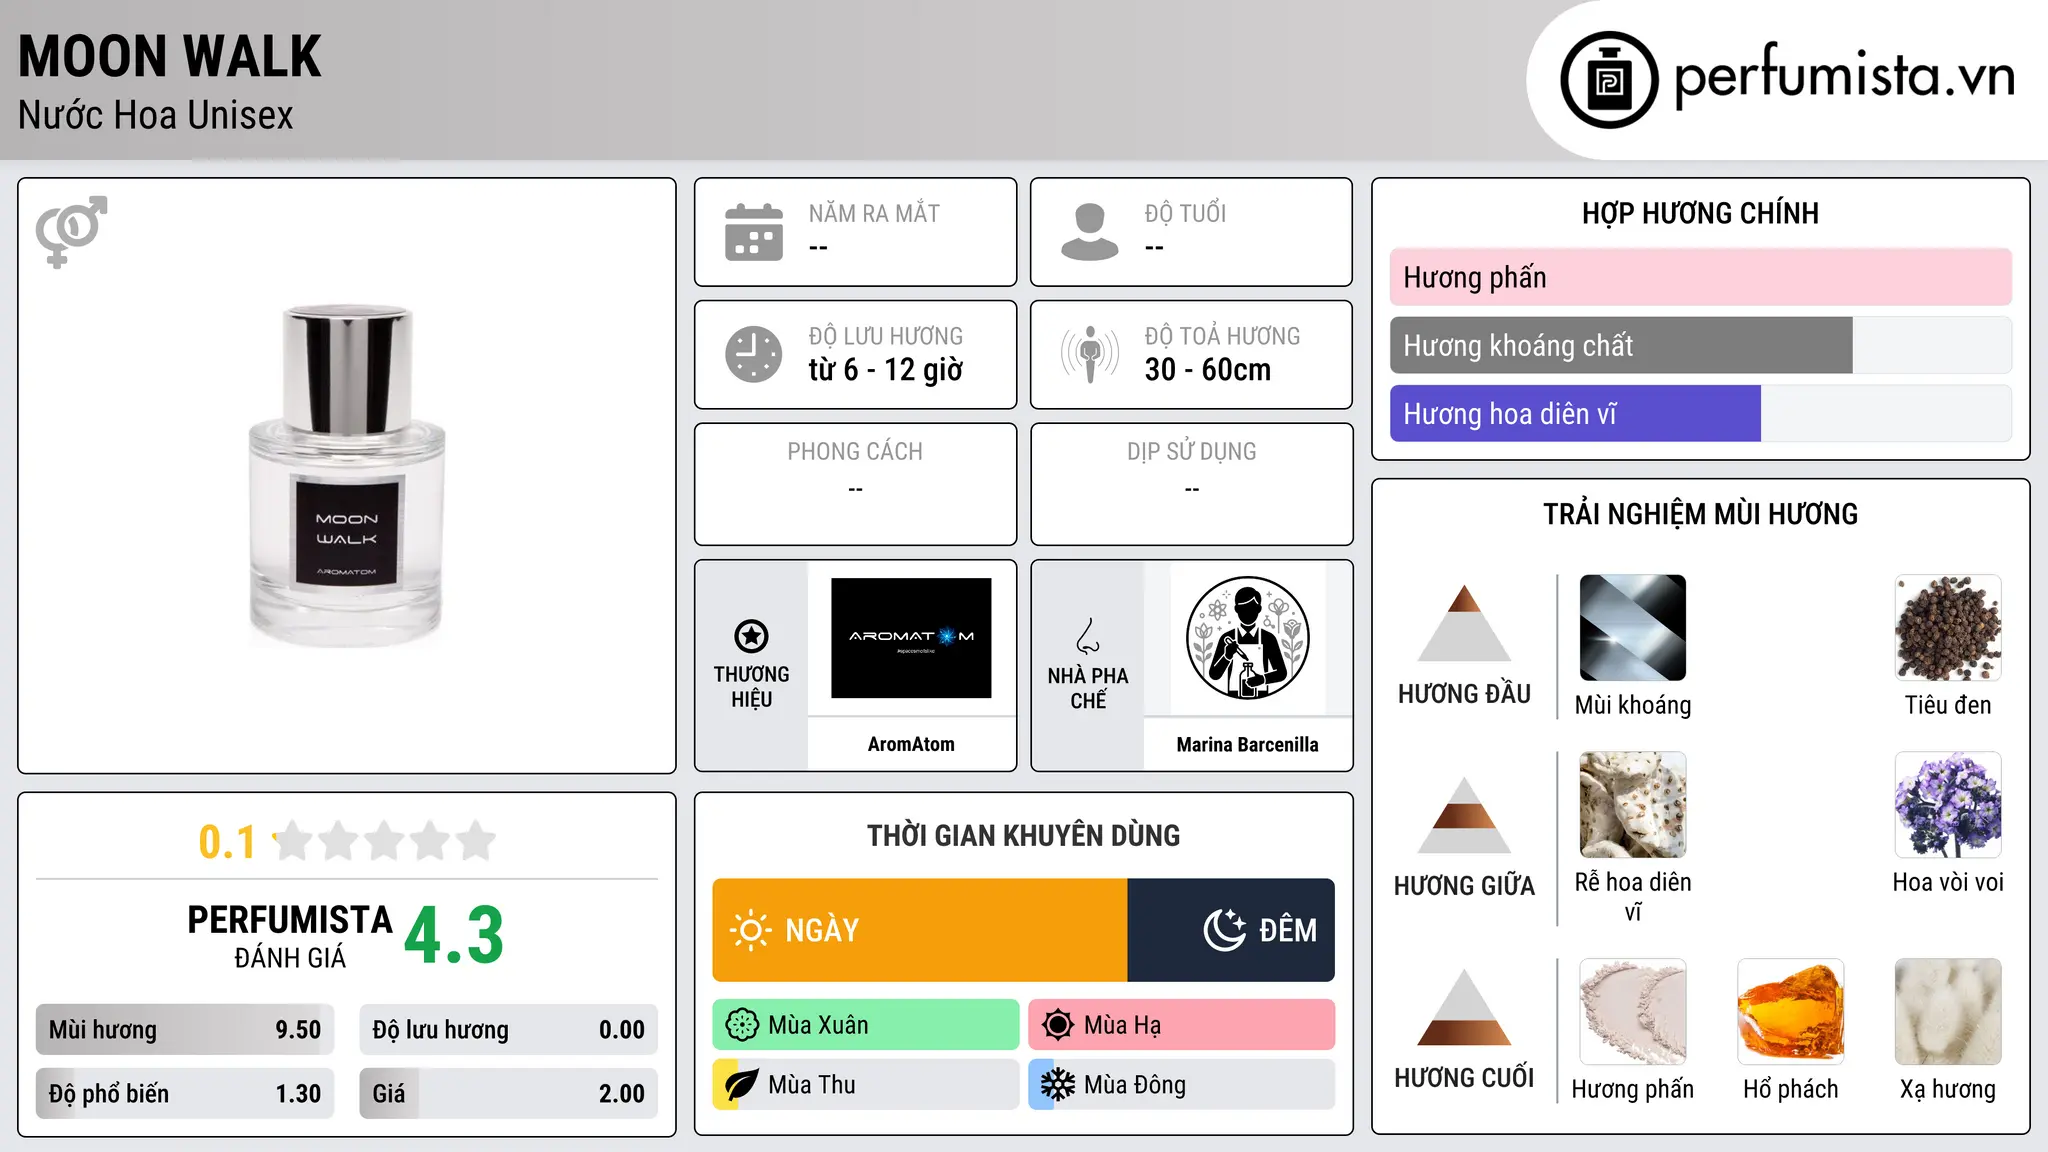
Task: Open the Marina Barcenilla perfumer portrait
Action: (x=1247, y=638)
